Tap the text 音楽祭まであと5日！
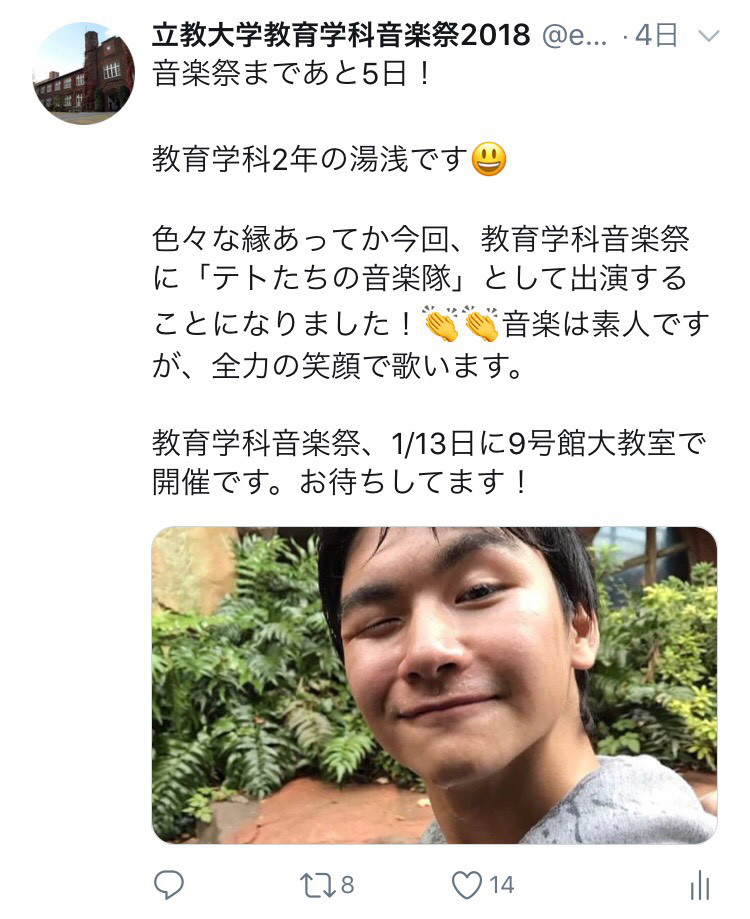 pos(293,75)
